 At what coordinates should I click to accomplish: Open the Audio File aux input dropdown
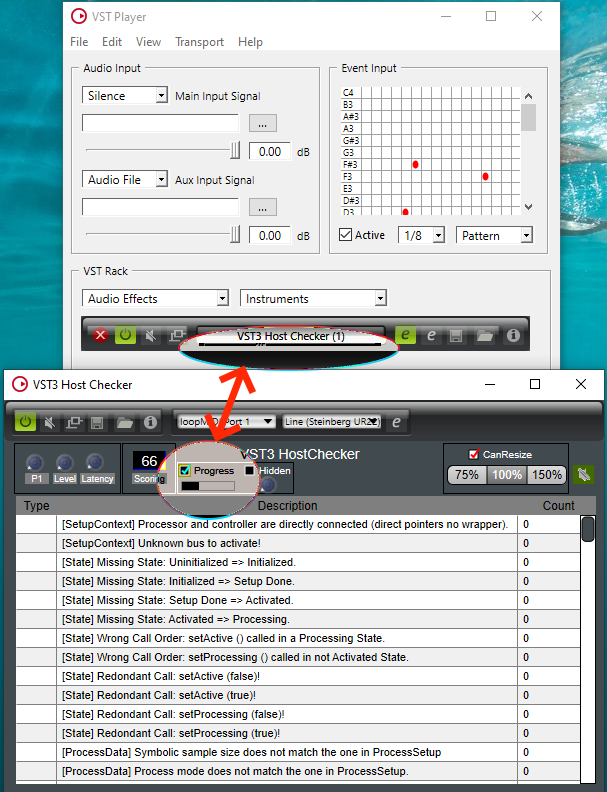(125, 179)
